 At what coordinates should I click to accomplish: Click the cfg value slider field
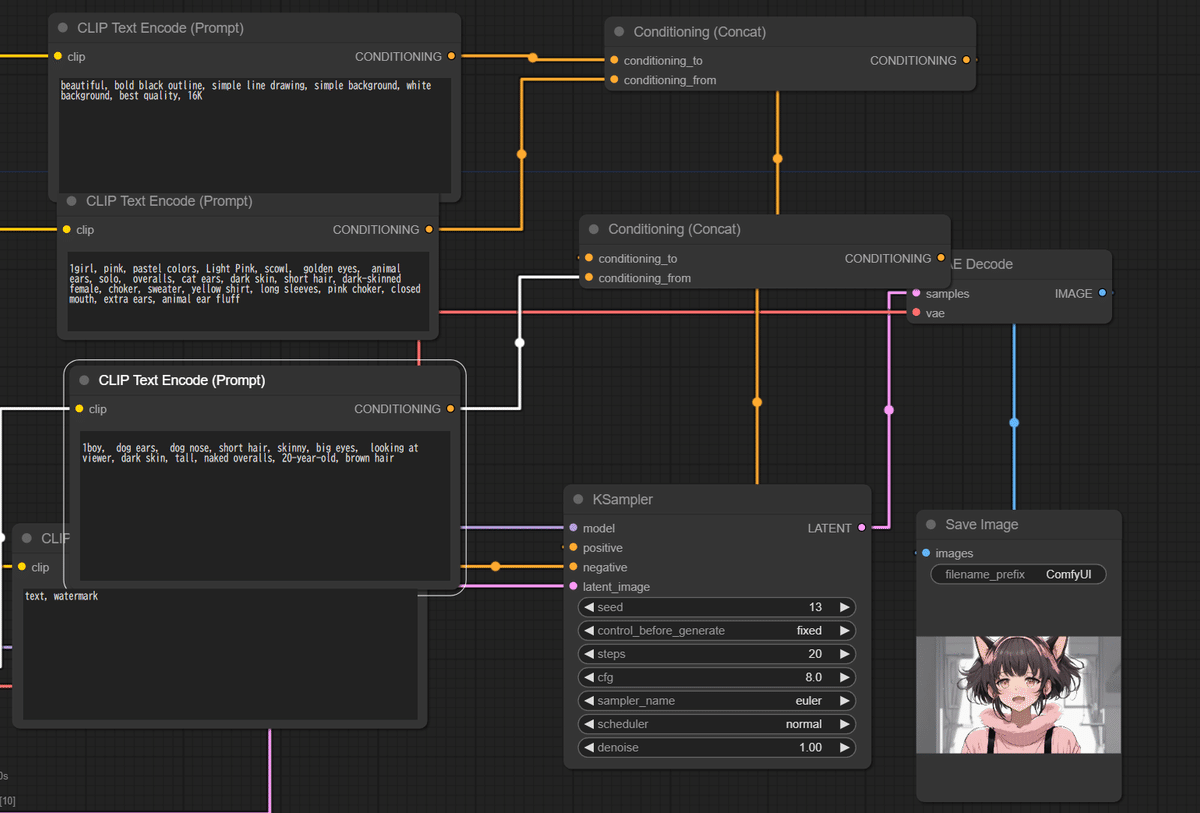[x=716, y=677]
